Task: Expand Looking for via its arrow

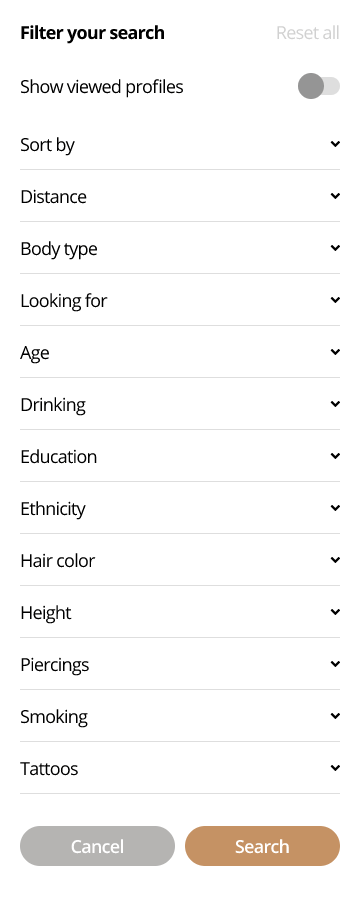Action: coord(335,300)
